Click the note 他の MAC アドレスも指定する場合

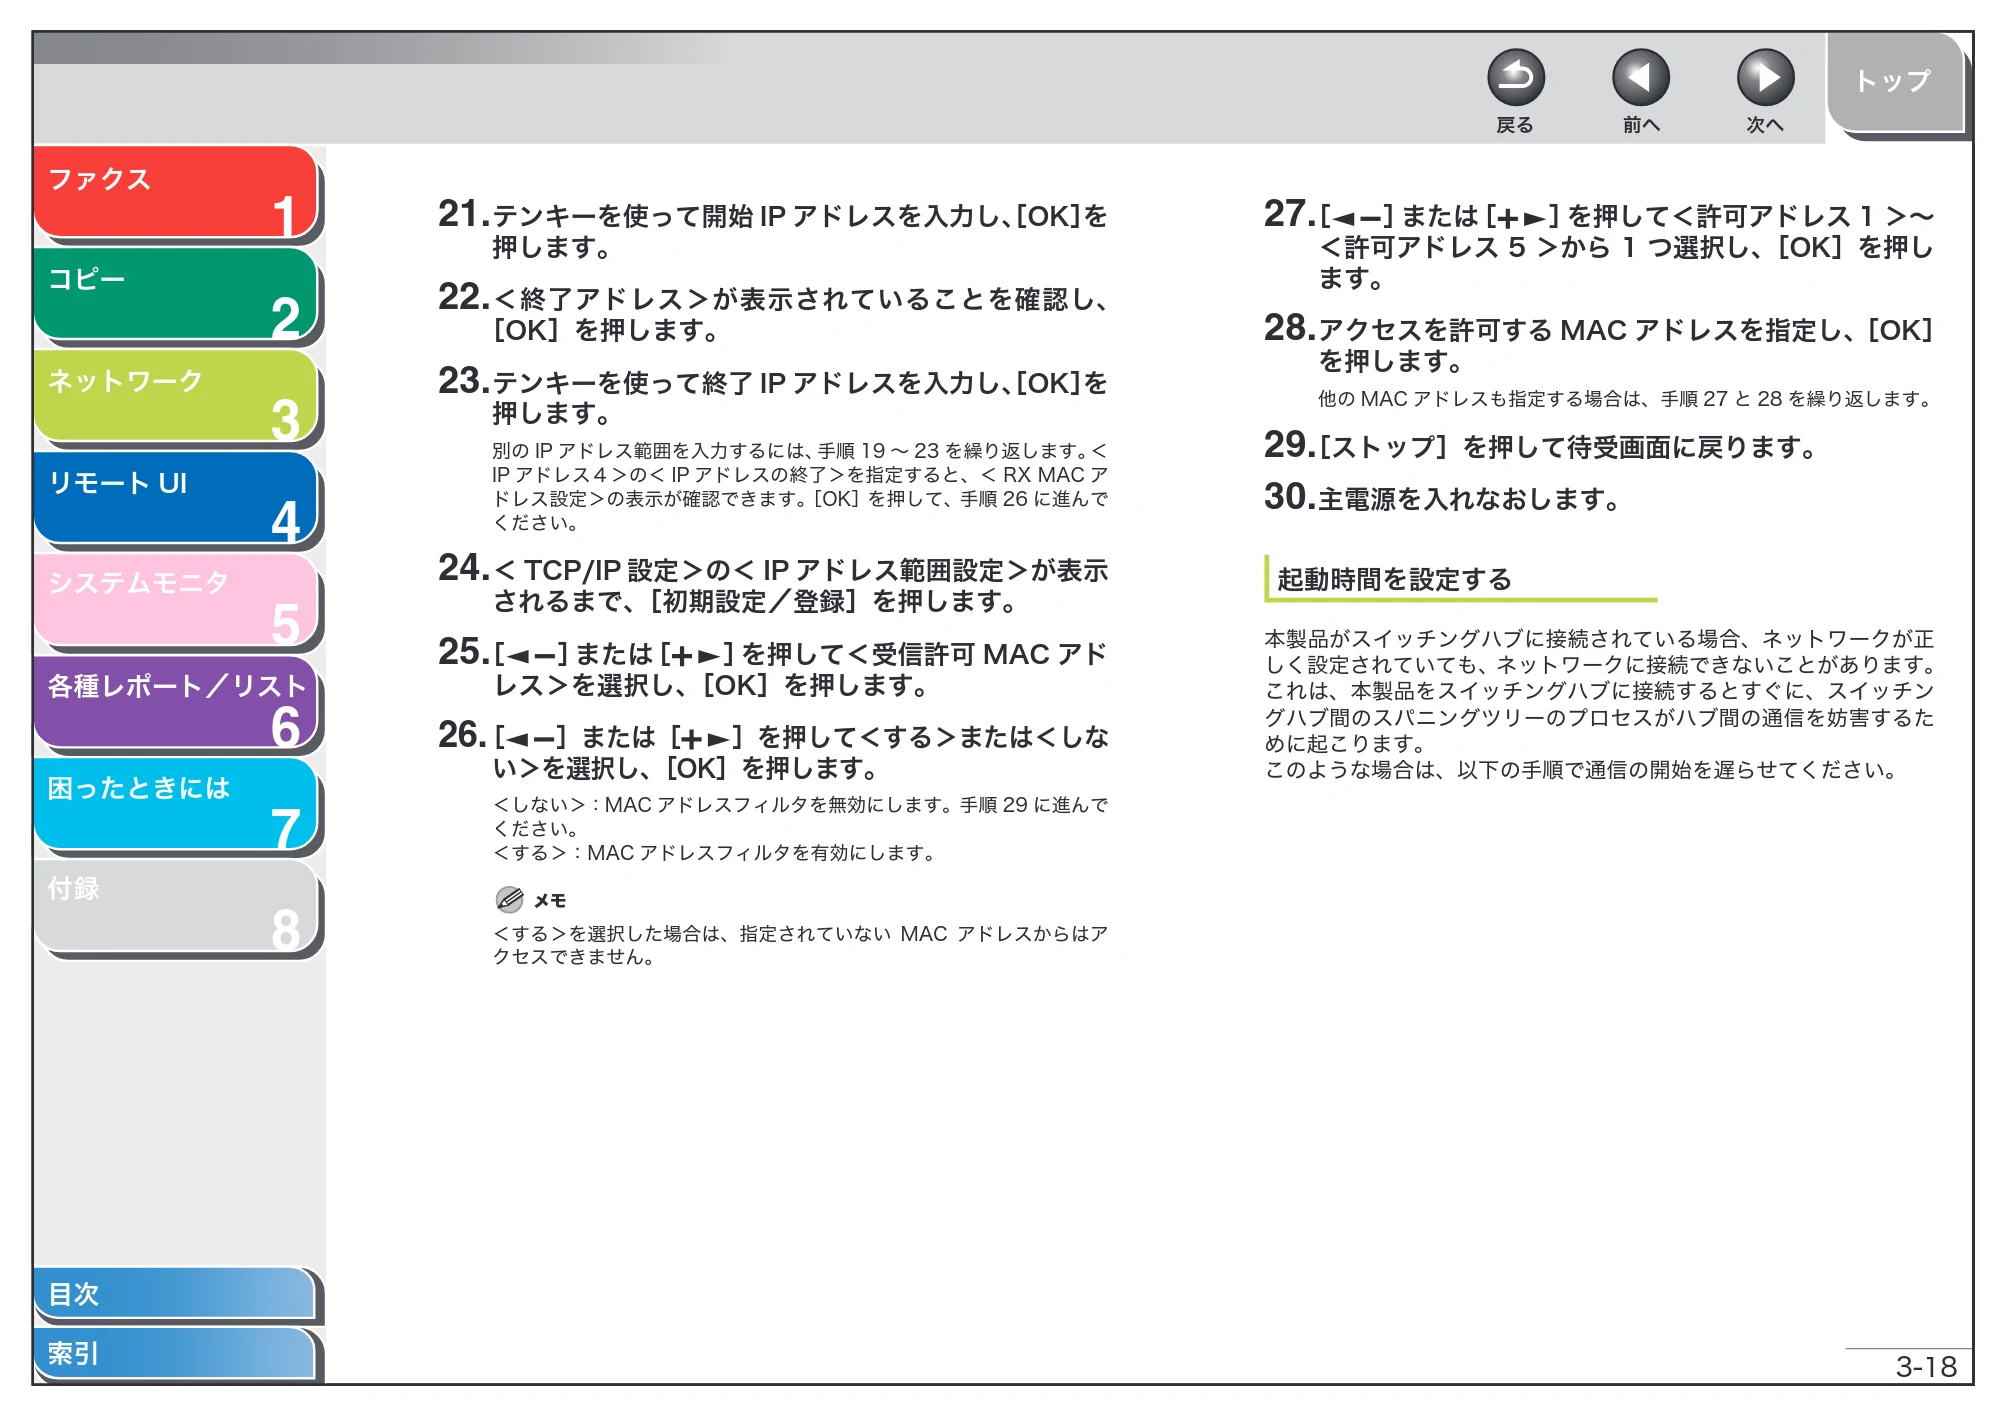tap(1624, 399)
